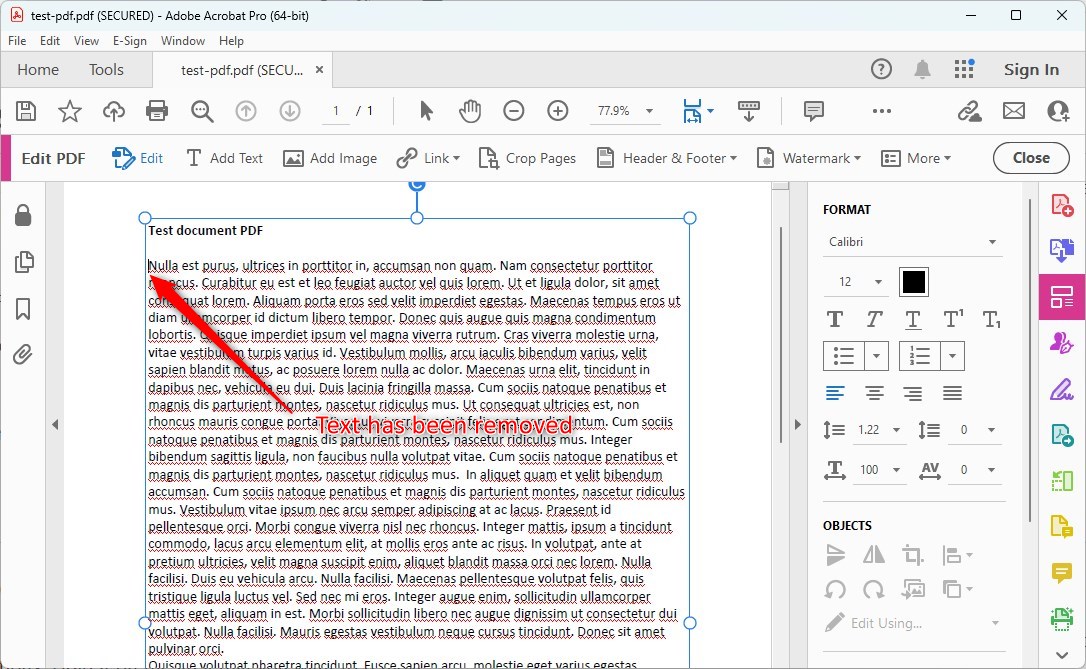Image resolution: width=1086 pixels, height=669 pixels.
Task: Open the zoom level dropdown at 77.9%
Action: (x=625, y=111)
